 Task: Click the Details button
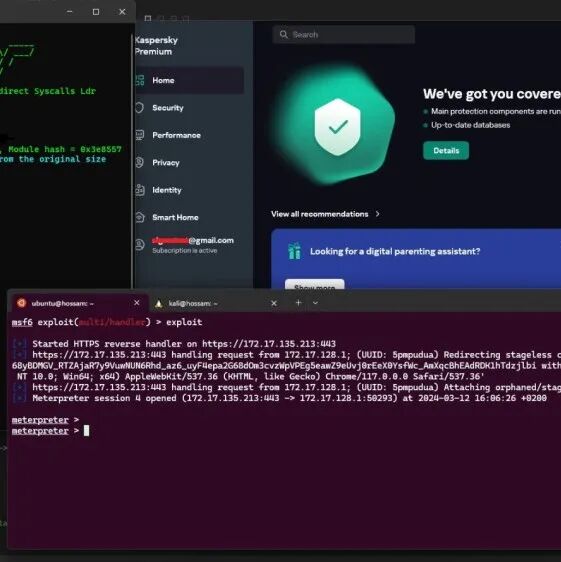click(446, 151)
